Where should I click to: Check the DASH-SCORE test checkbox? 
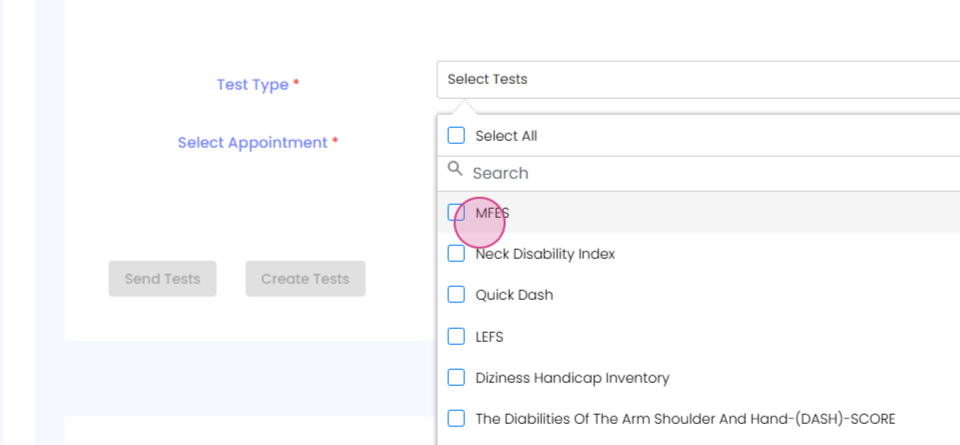point(456,419)
